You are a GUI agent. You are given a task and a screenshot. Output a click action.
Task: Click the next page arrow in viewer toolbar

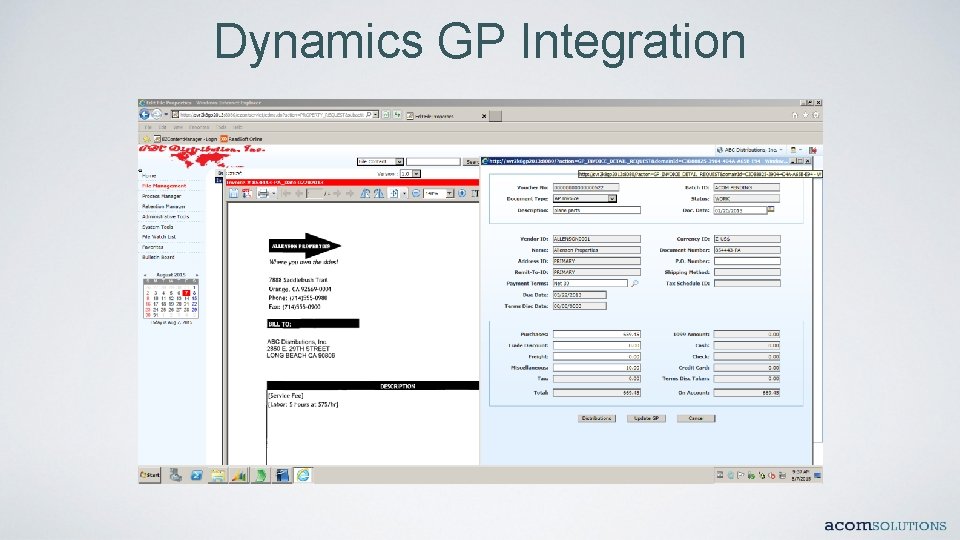coord(337,193)
